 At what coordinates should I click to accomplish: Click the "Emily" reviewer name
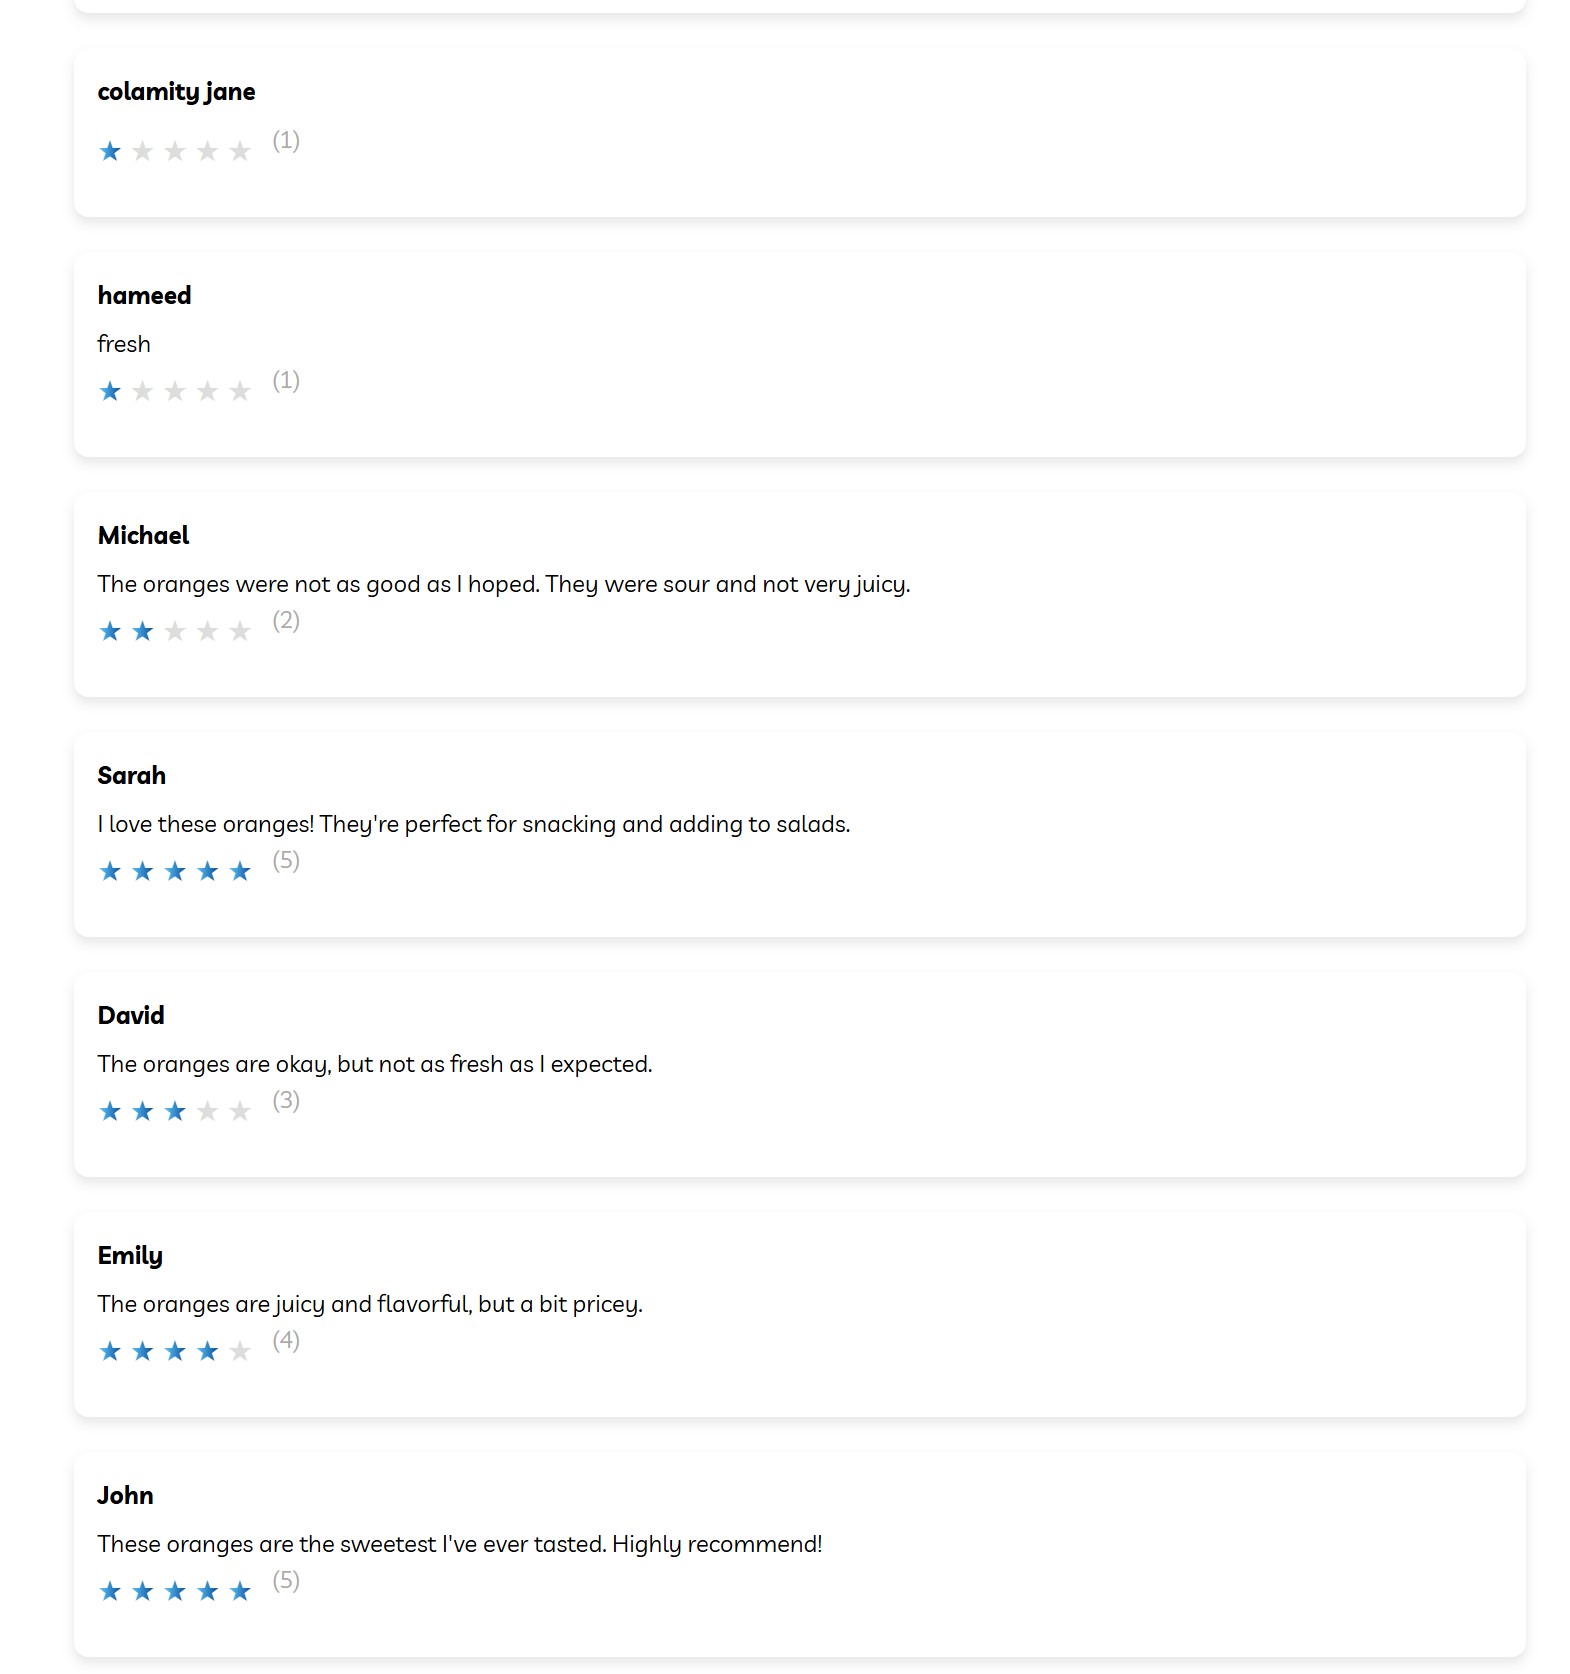click(130, 1256)
